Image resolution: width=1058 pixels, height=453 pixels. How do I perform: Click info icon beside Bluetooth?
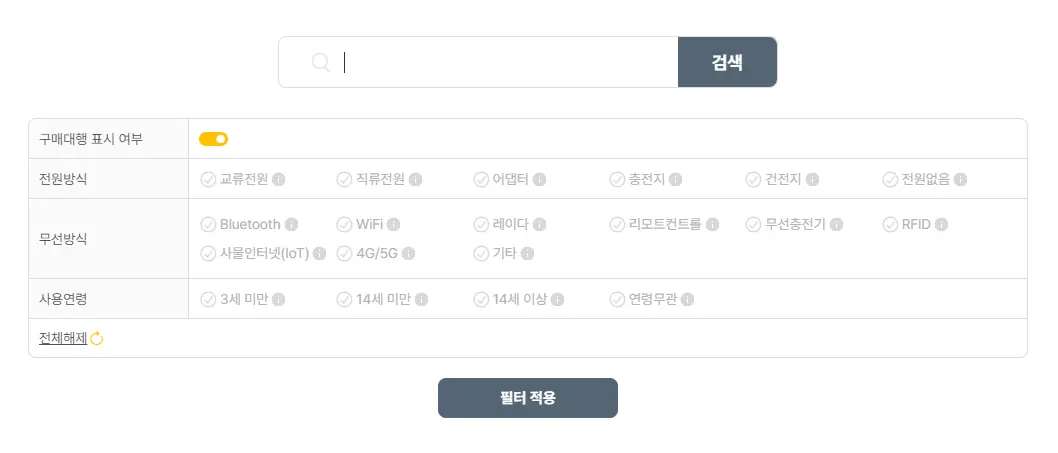point(292,225)
